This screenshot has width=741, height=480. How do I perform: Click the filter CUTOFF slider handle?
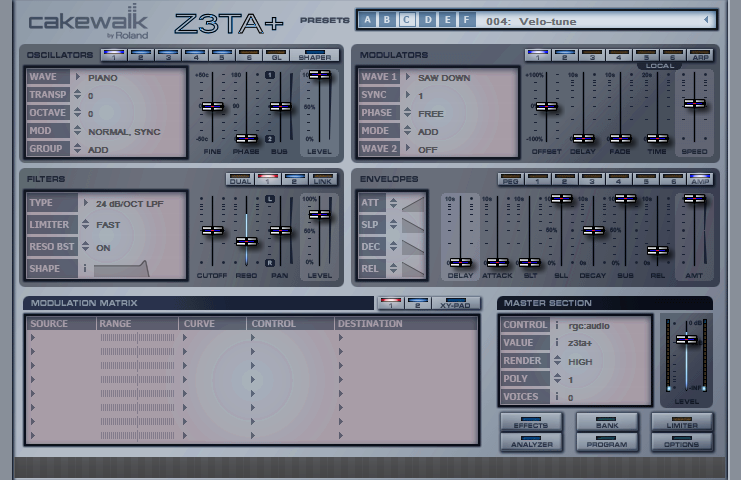coord(212,231)
